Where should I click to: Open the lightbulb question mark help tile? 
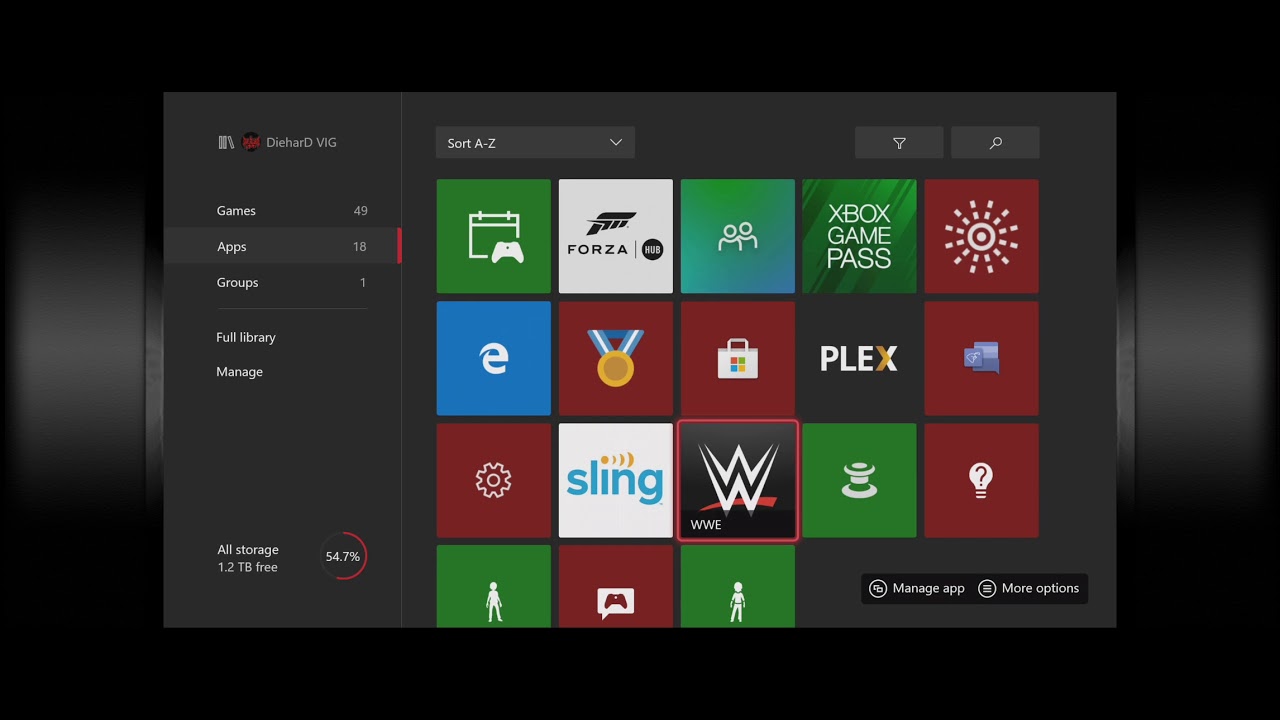pyautogui.click(x=981, y=480)
